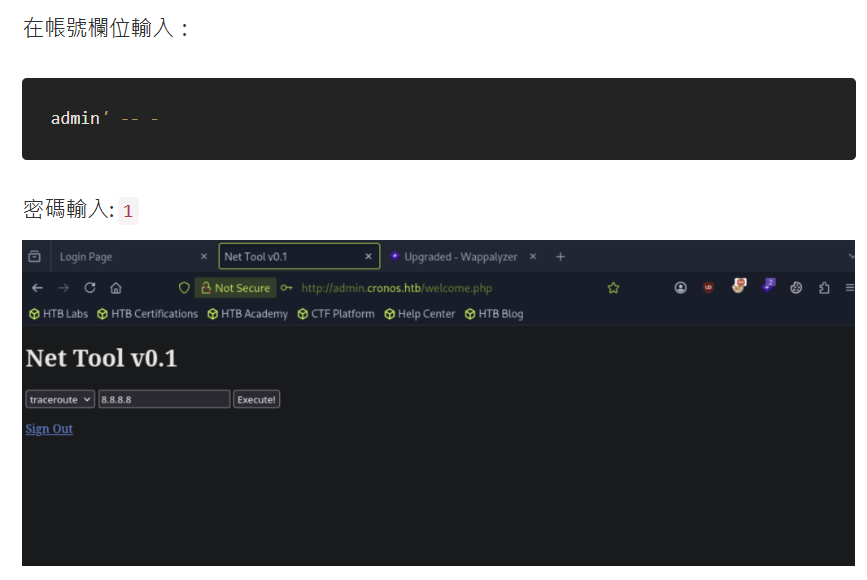Click the tracking protection shield icon
The height and width of the screenshot is (580, 867).
click(184, 288)
